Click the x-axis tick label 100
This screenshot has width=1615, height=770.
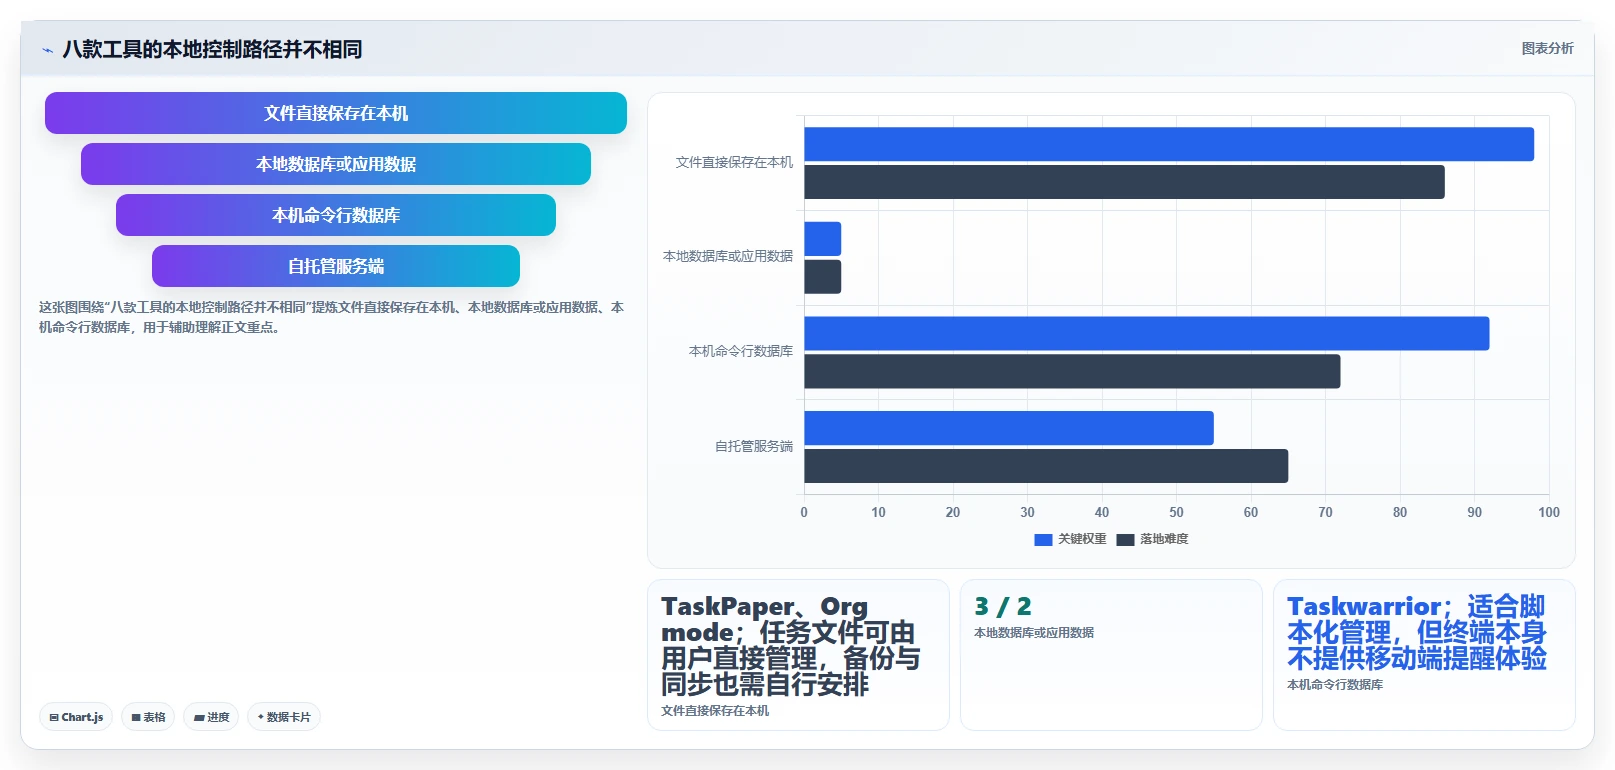tap(1549, 512)
